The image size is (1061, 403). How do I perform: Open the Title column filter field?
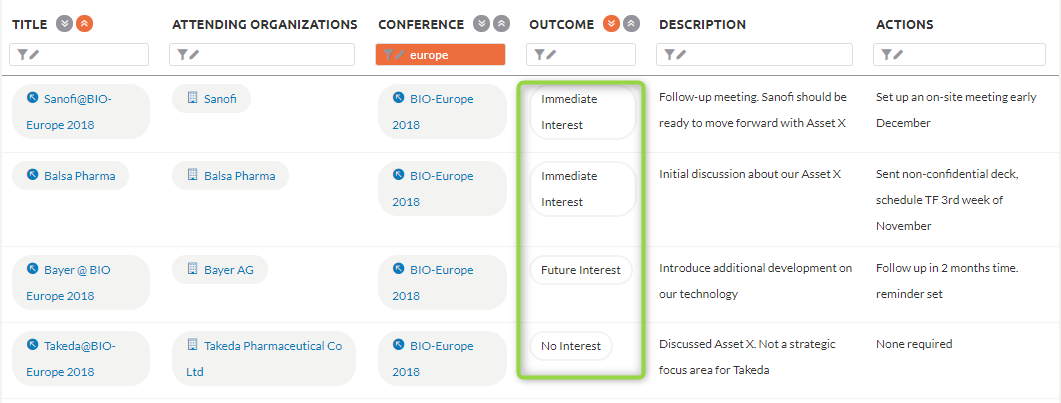click(x=79, y=55)
